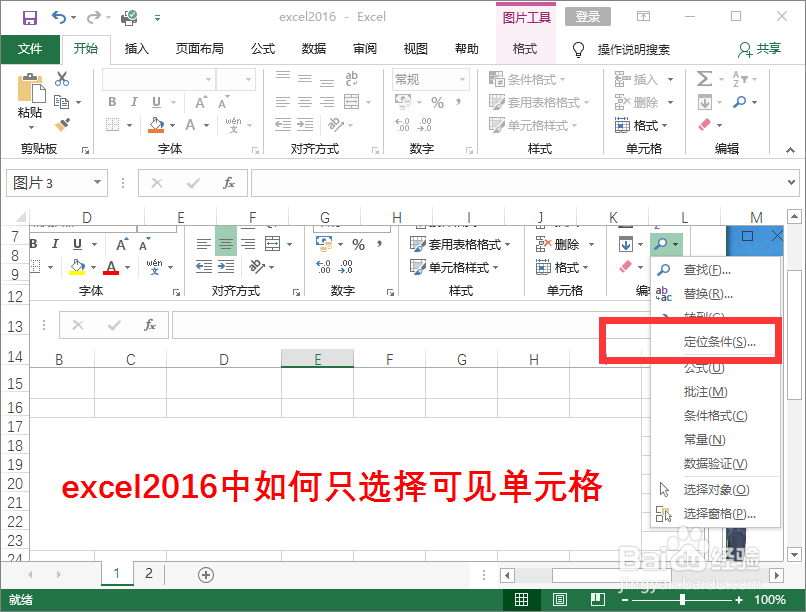Switch to sheet tab 2
806x612 pixels.
coord(149,573)
